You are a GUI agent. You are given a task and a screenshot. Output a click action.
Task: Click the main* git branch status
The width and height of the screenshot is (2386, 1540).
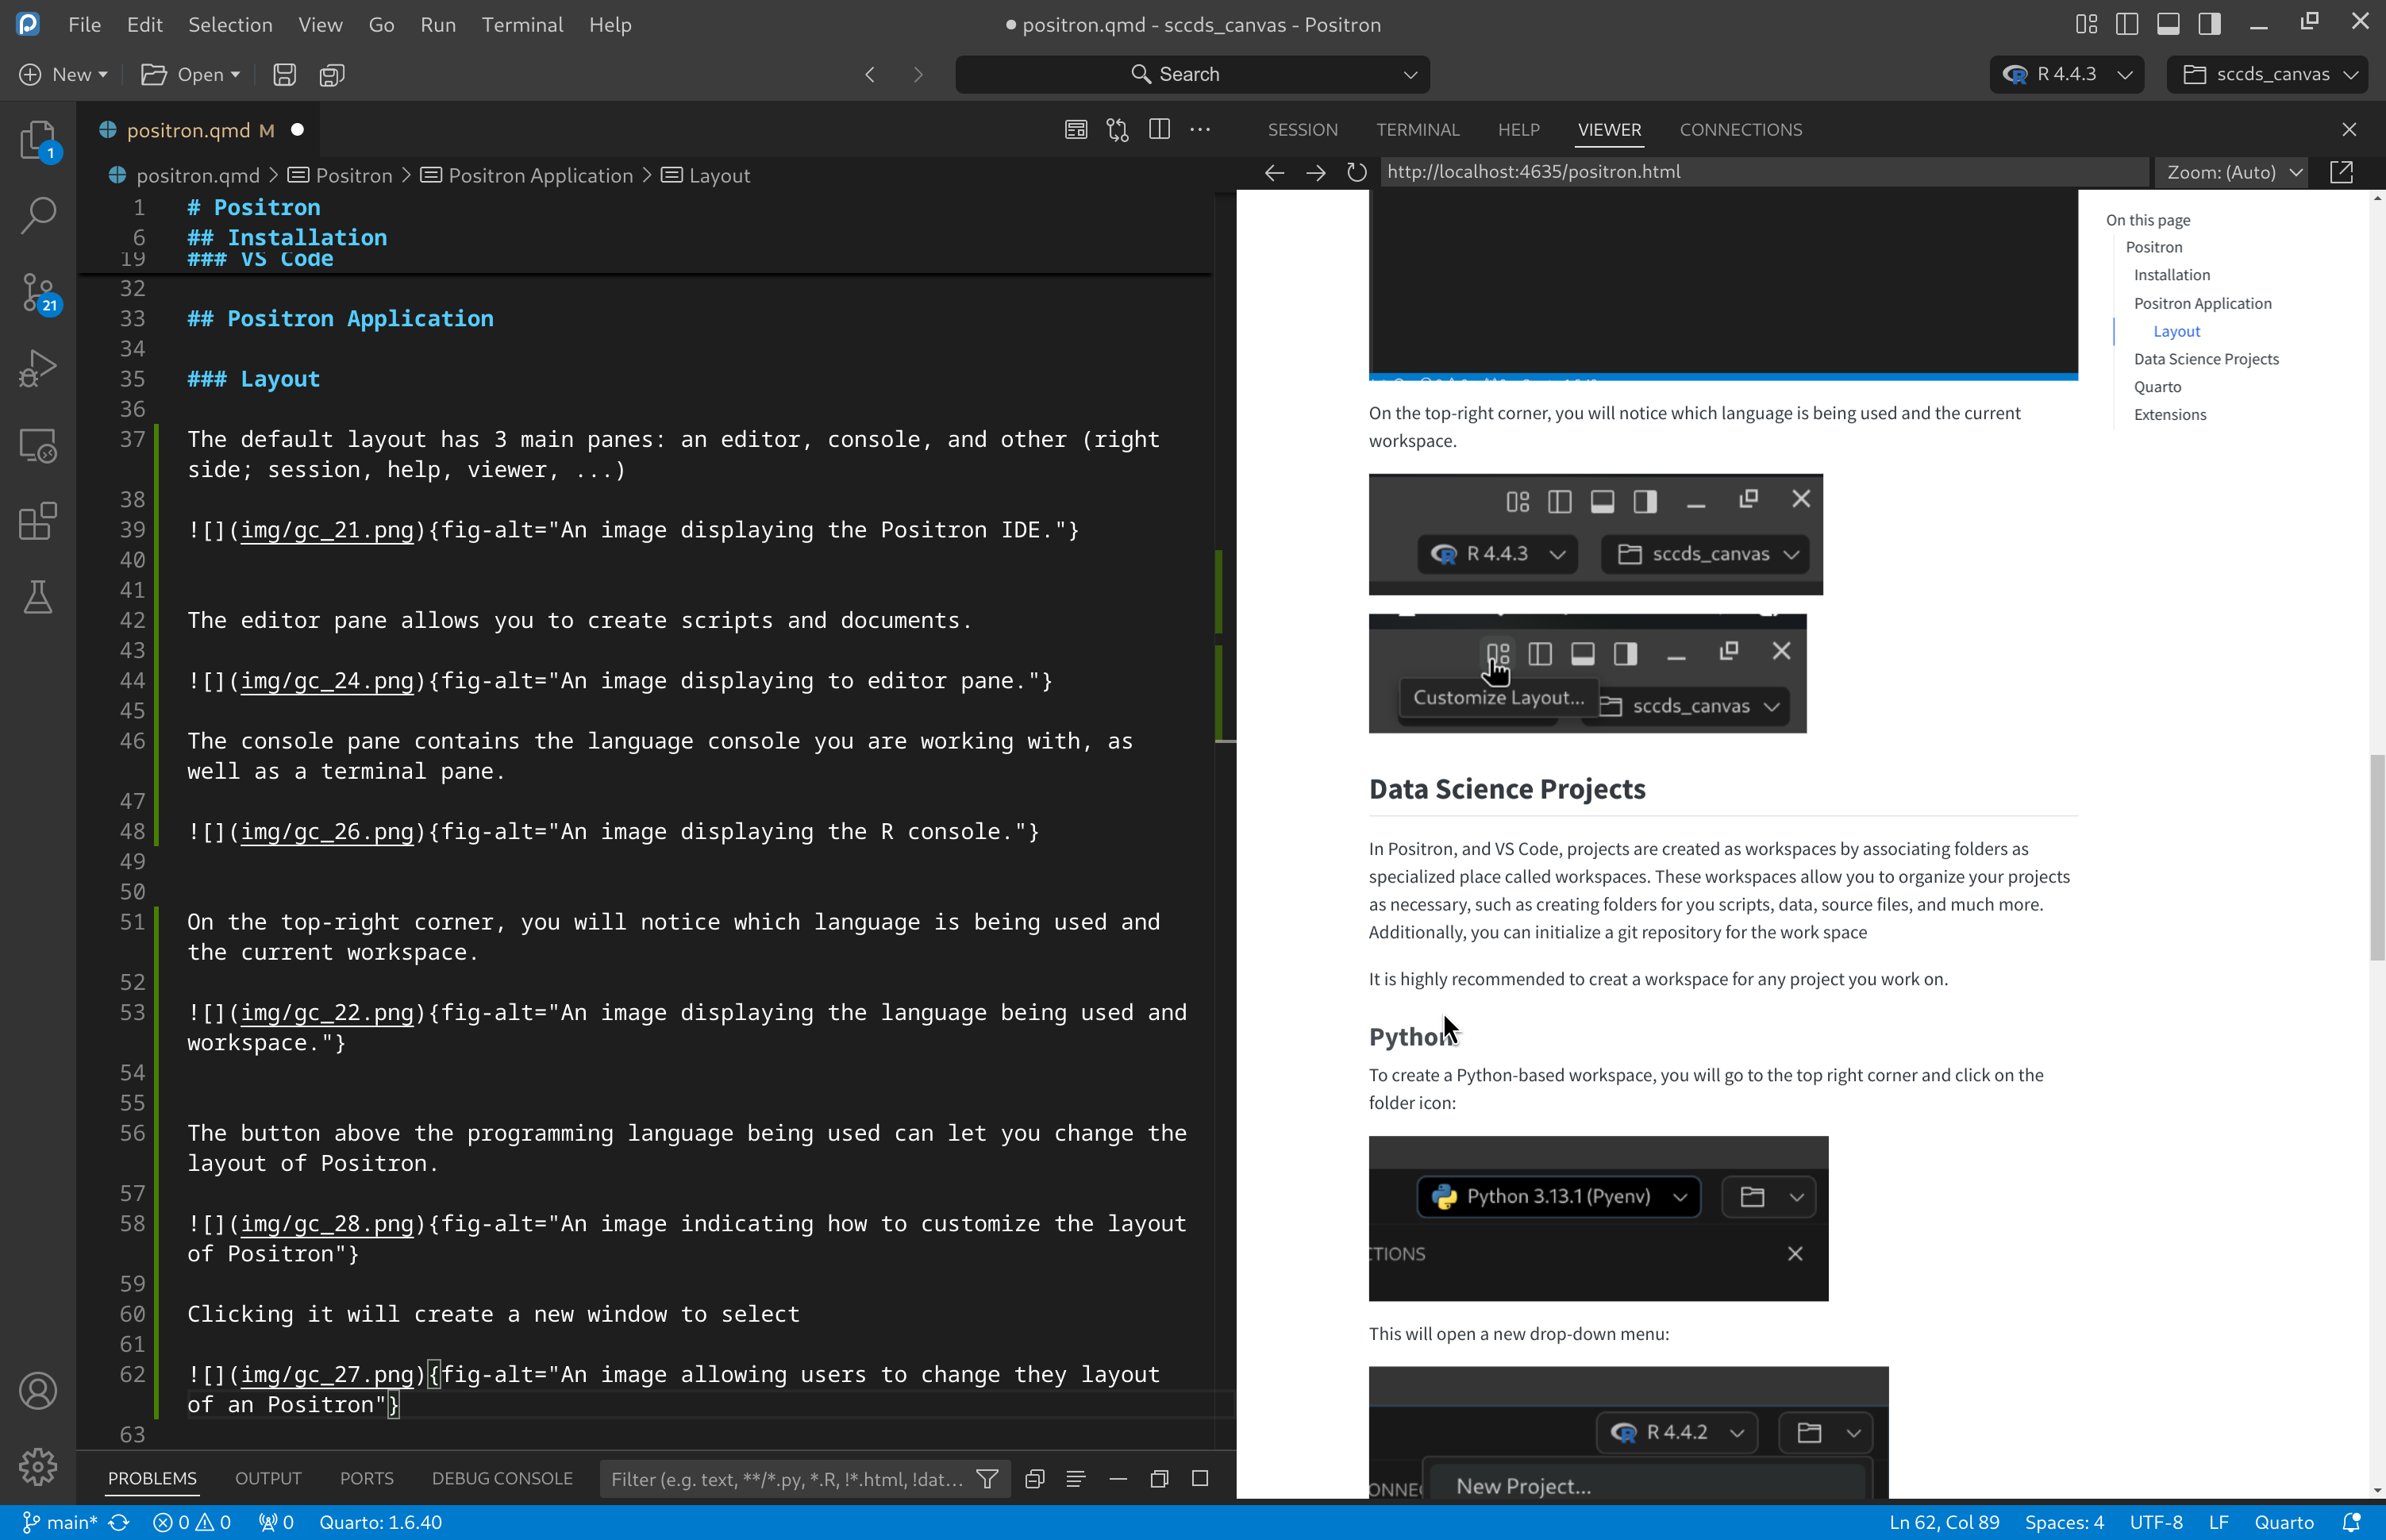click(62, 1522)
